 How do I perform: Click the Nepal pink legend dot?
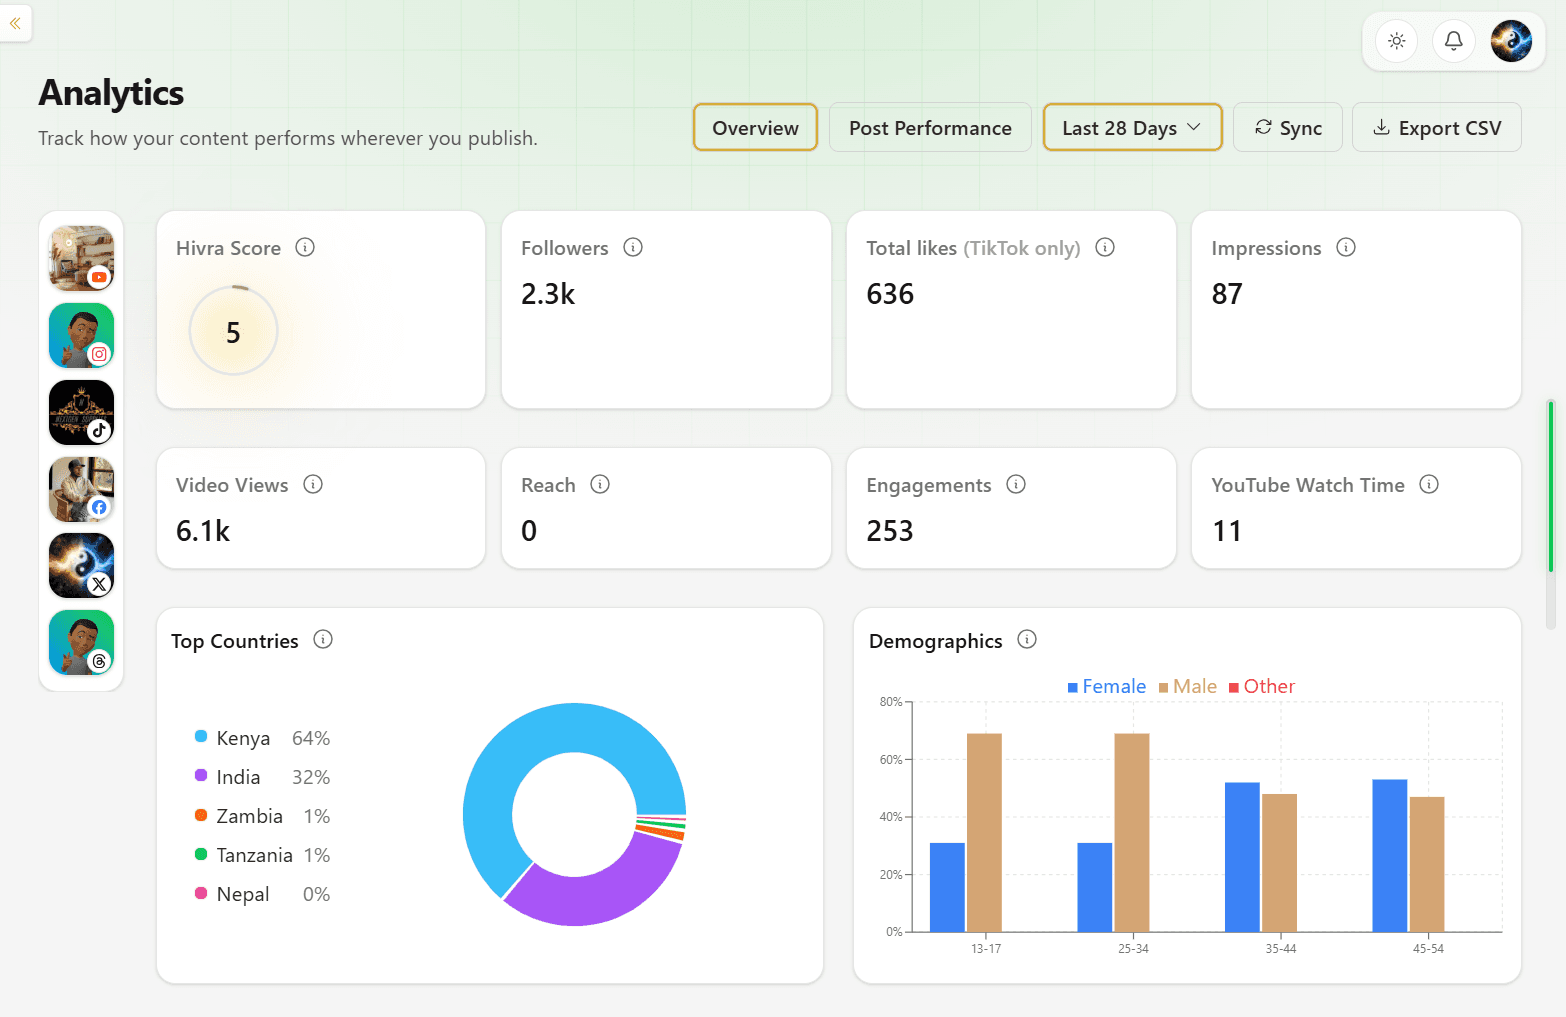201,893
